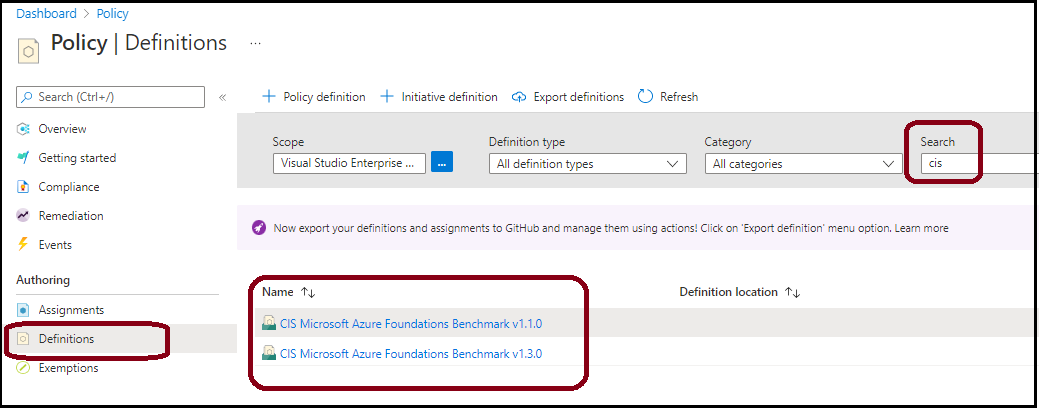Image resolution: width=1039 pixels, height=409 pixels.
Task: Click the plus icon beside Policy definition
Action: [269, 97]
